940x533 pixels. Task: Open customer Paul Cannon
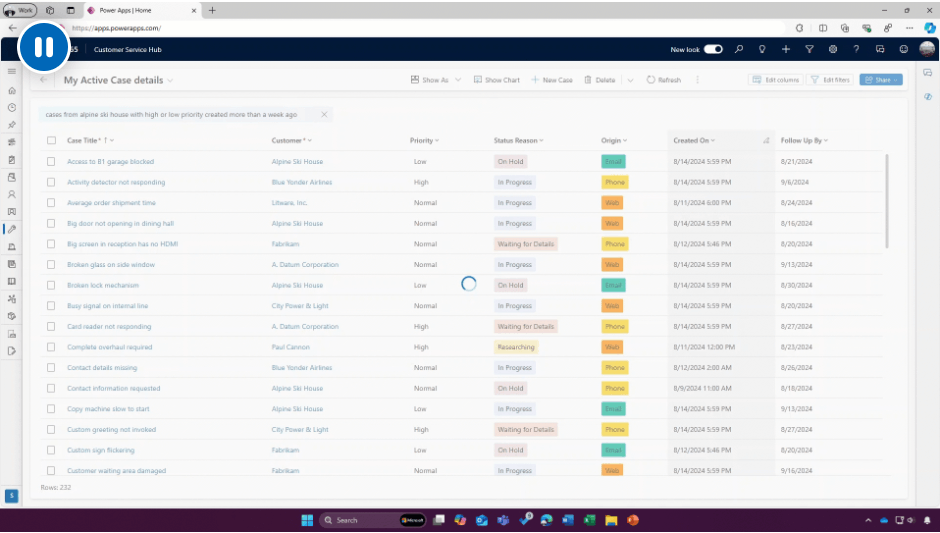[291, 347]
